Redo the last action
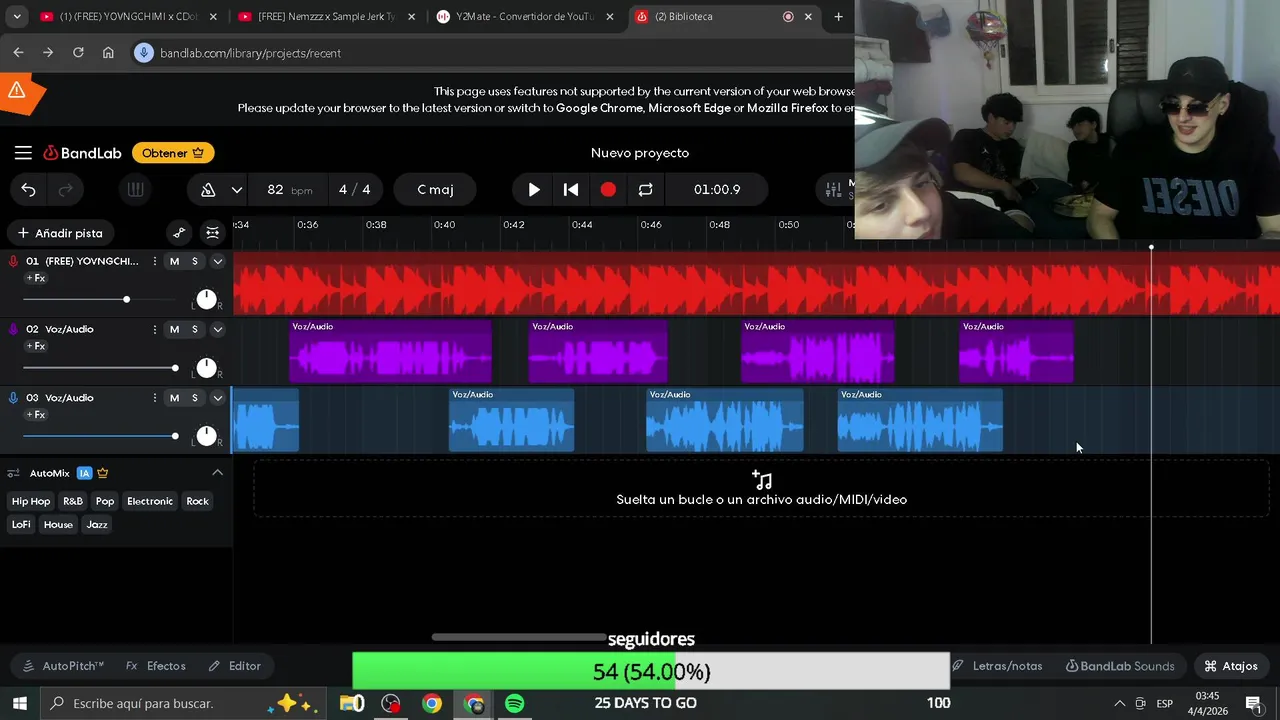This screenshot has height=720, width=1280. pos(66,190)
